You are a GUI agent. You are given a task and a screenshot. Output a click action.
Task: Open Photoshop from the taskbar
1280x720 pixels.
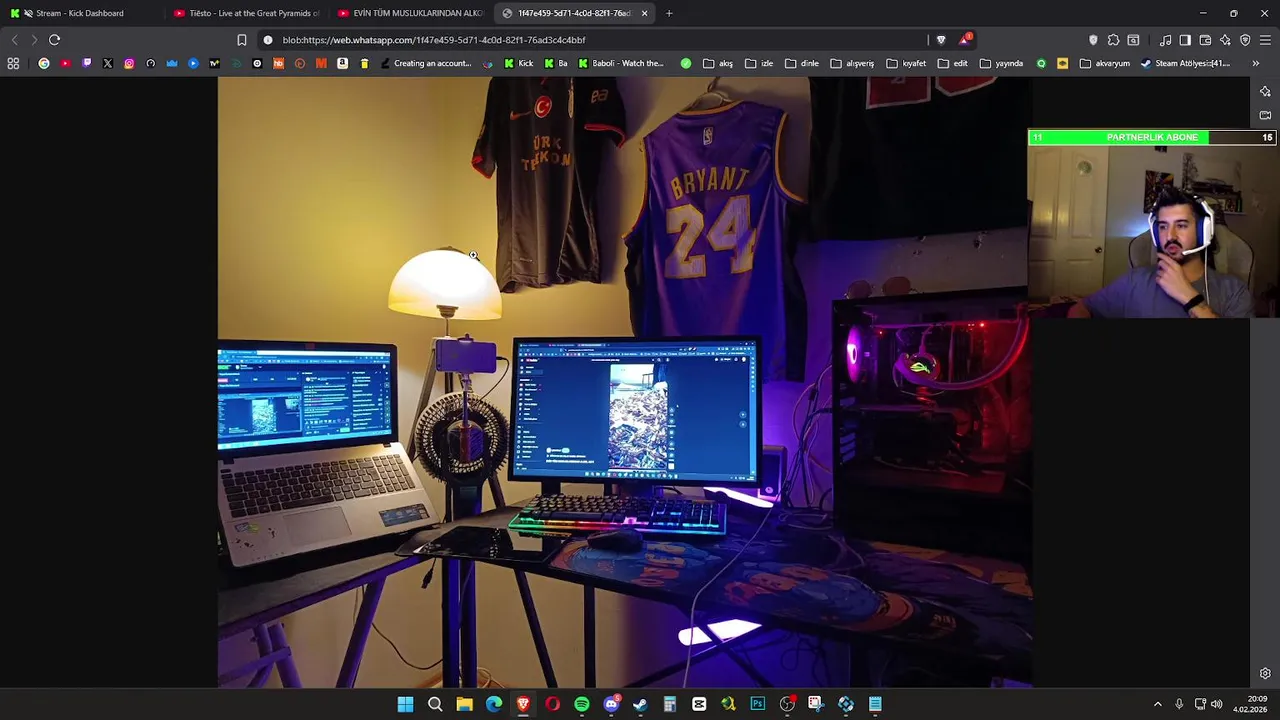coord(758,704)
